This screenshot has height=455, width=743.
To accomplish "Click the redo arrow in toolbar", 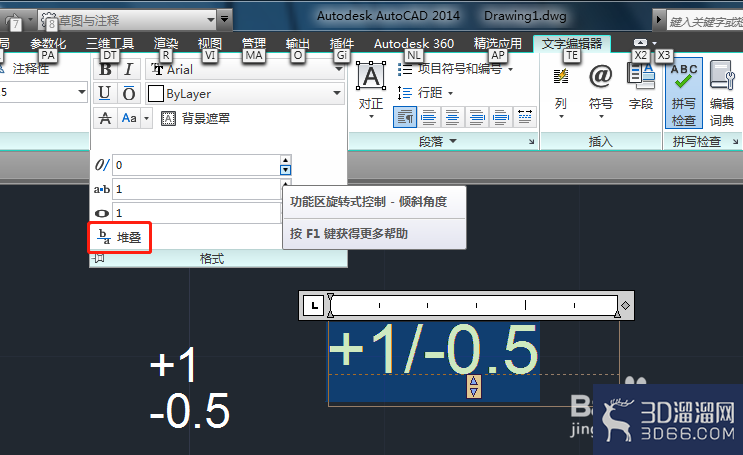I will [13, 20].
